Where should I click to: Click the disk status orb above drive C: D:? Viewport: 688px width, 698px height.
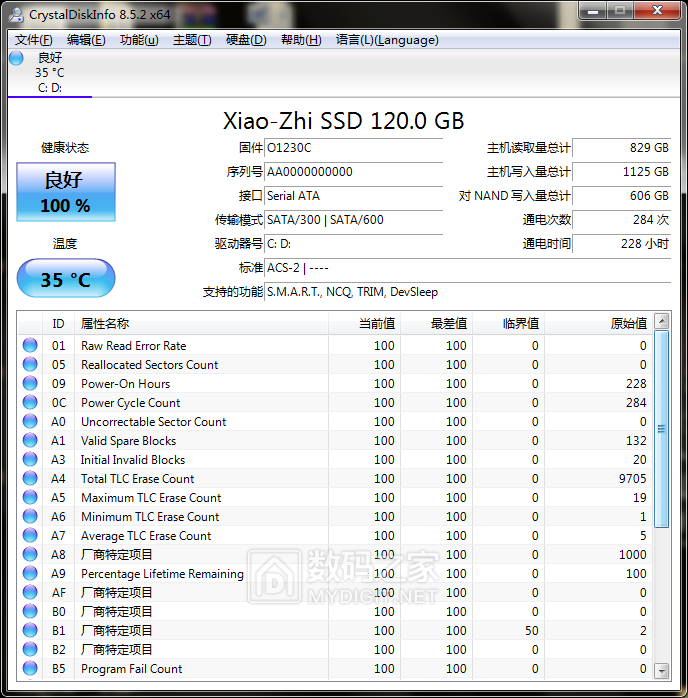point(16,58)
